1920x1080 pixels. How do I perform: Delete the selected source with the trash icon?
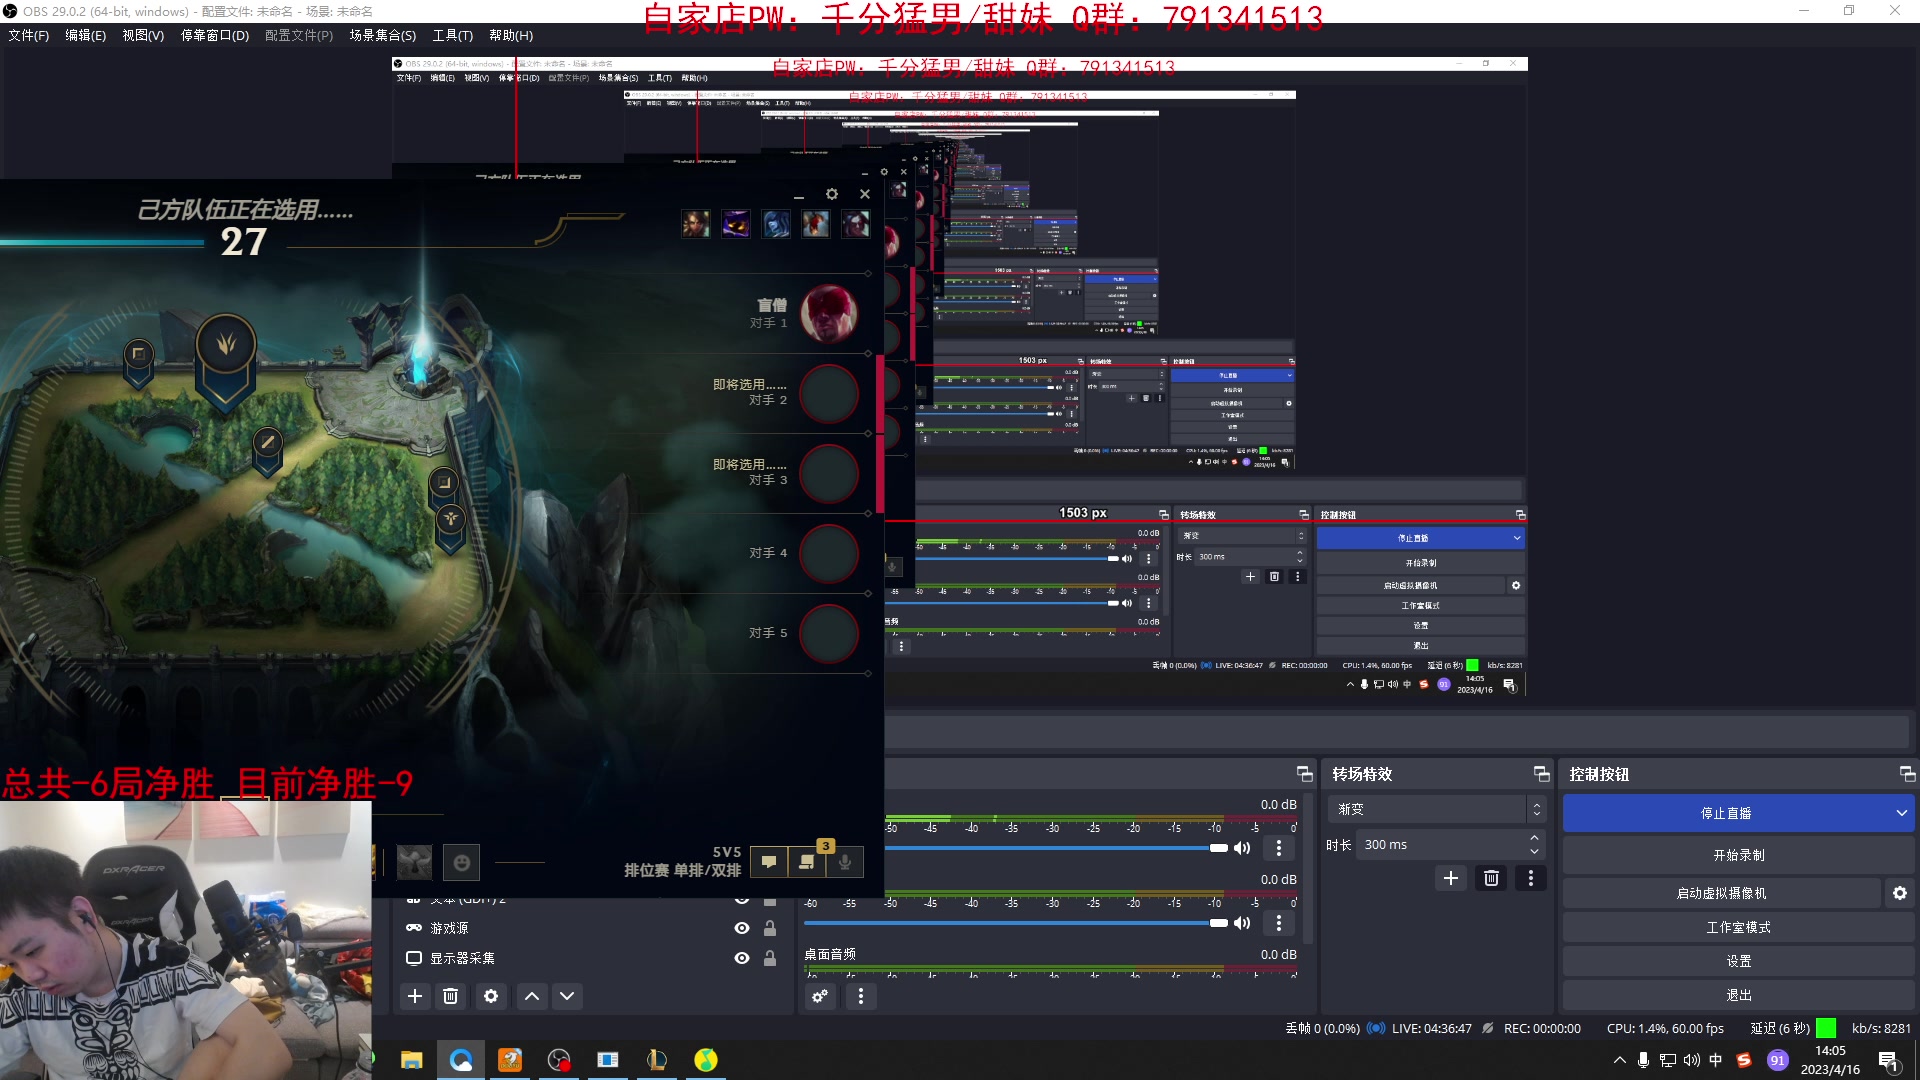[451, 996]
